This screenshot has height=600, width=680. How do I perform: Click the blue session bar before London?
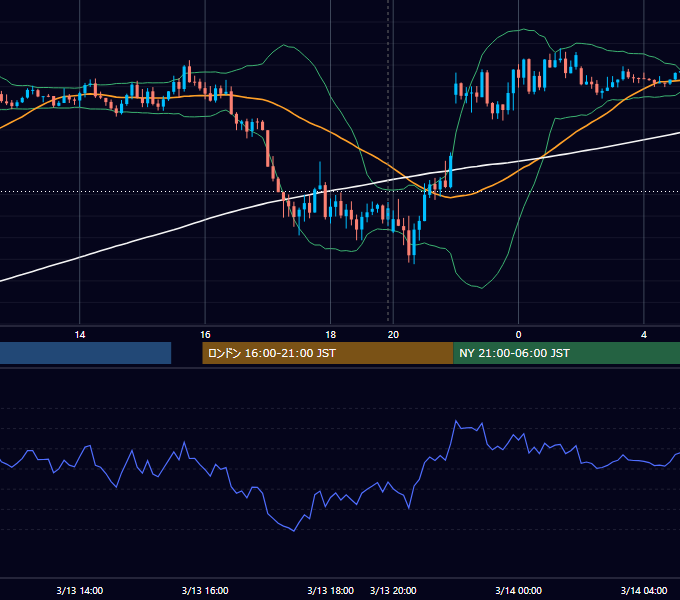[x=85, y=353]
